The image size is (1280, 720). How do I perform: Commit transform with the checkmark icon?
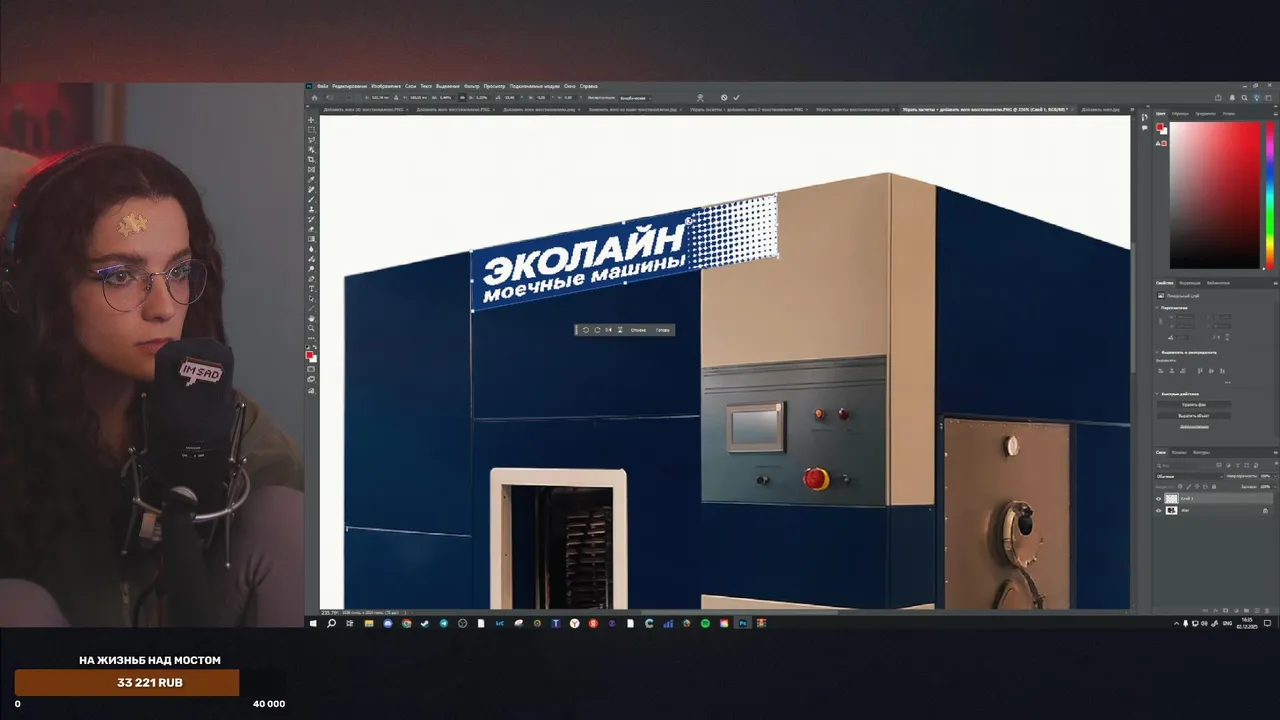[x=736, y=97]
